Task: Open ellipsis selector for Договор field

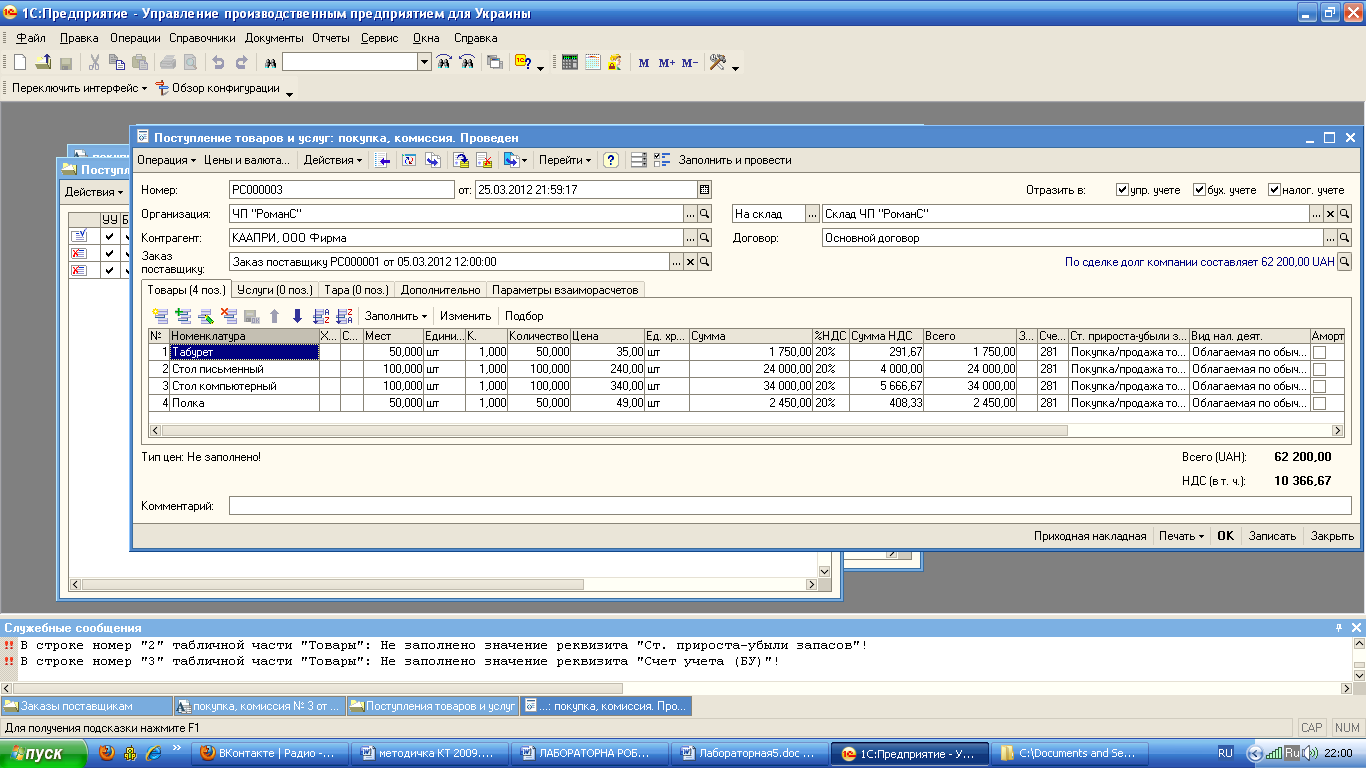Action: [1330, 238]
